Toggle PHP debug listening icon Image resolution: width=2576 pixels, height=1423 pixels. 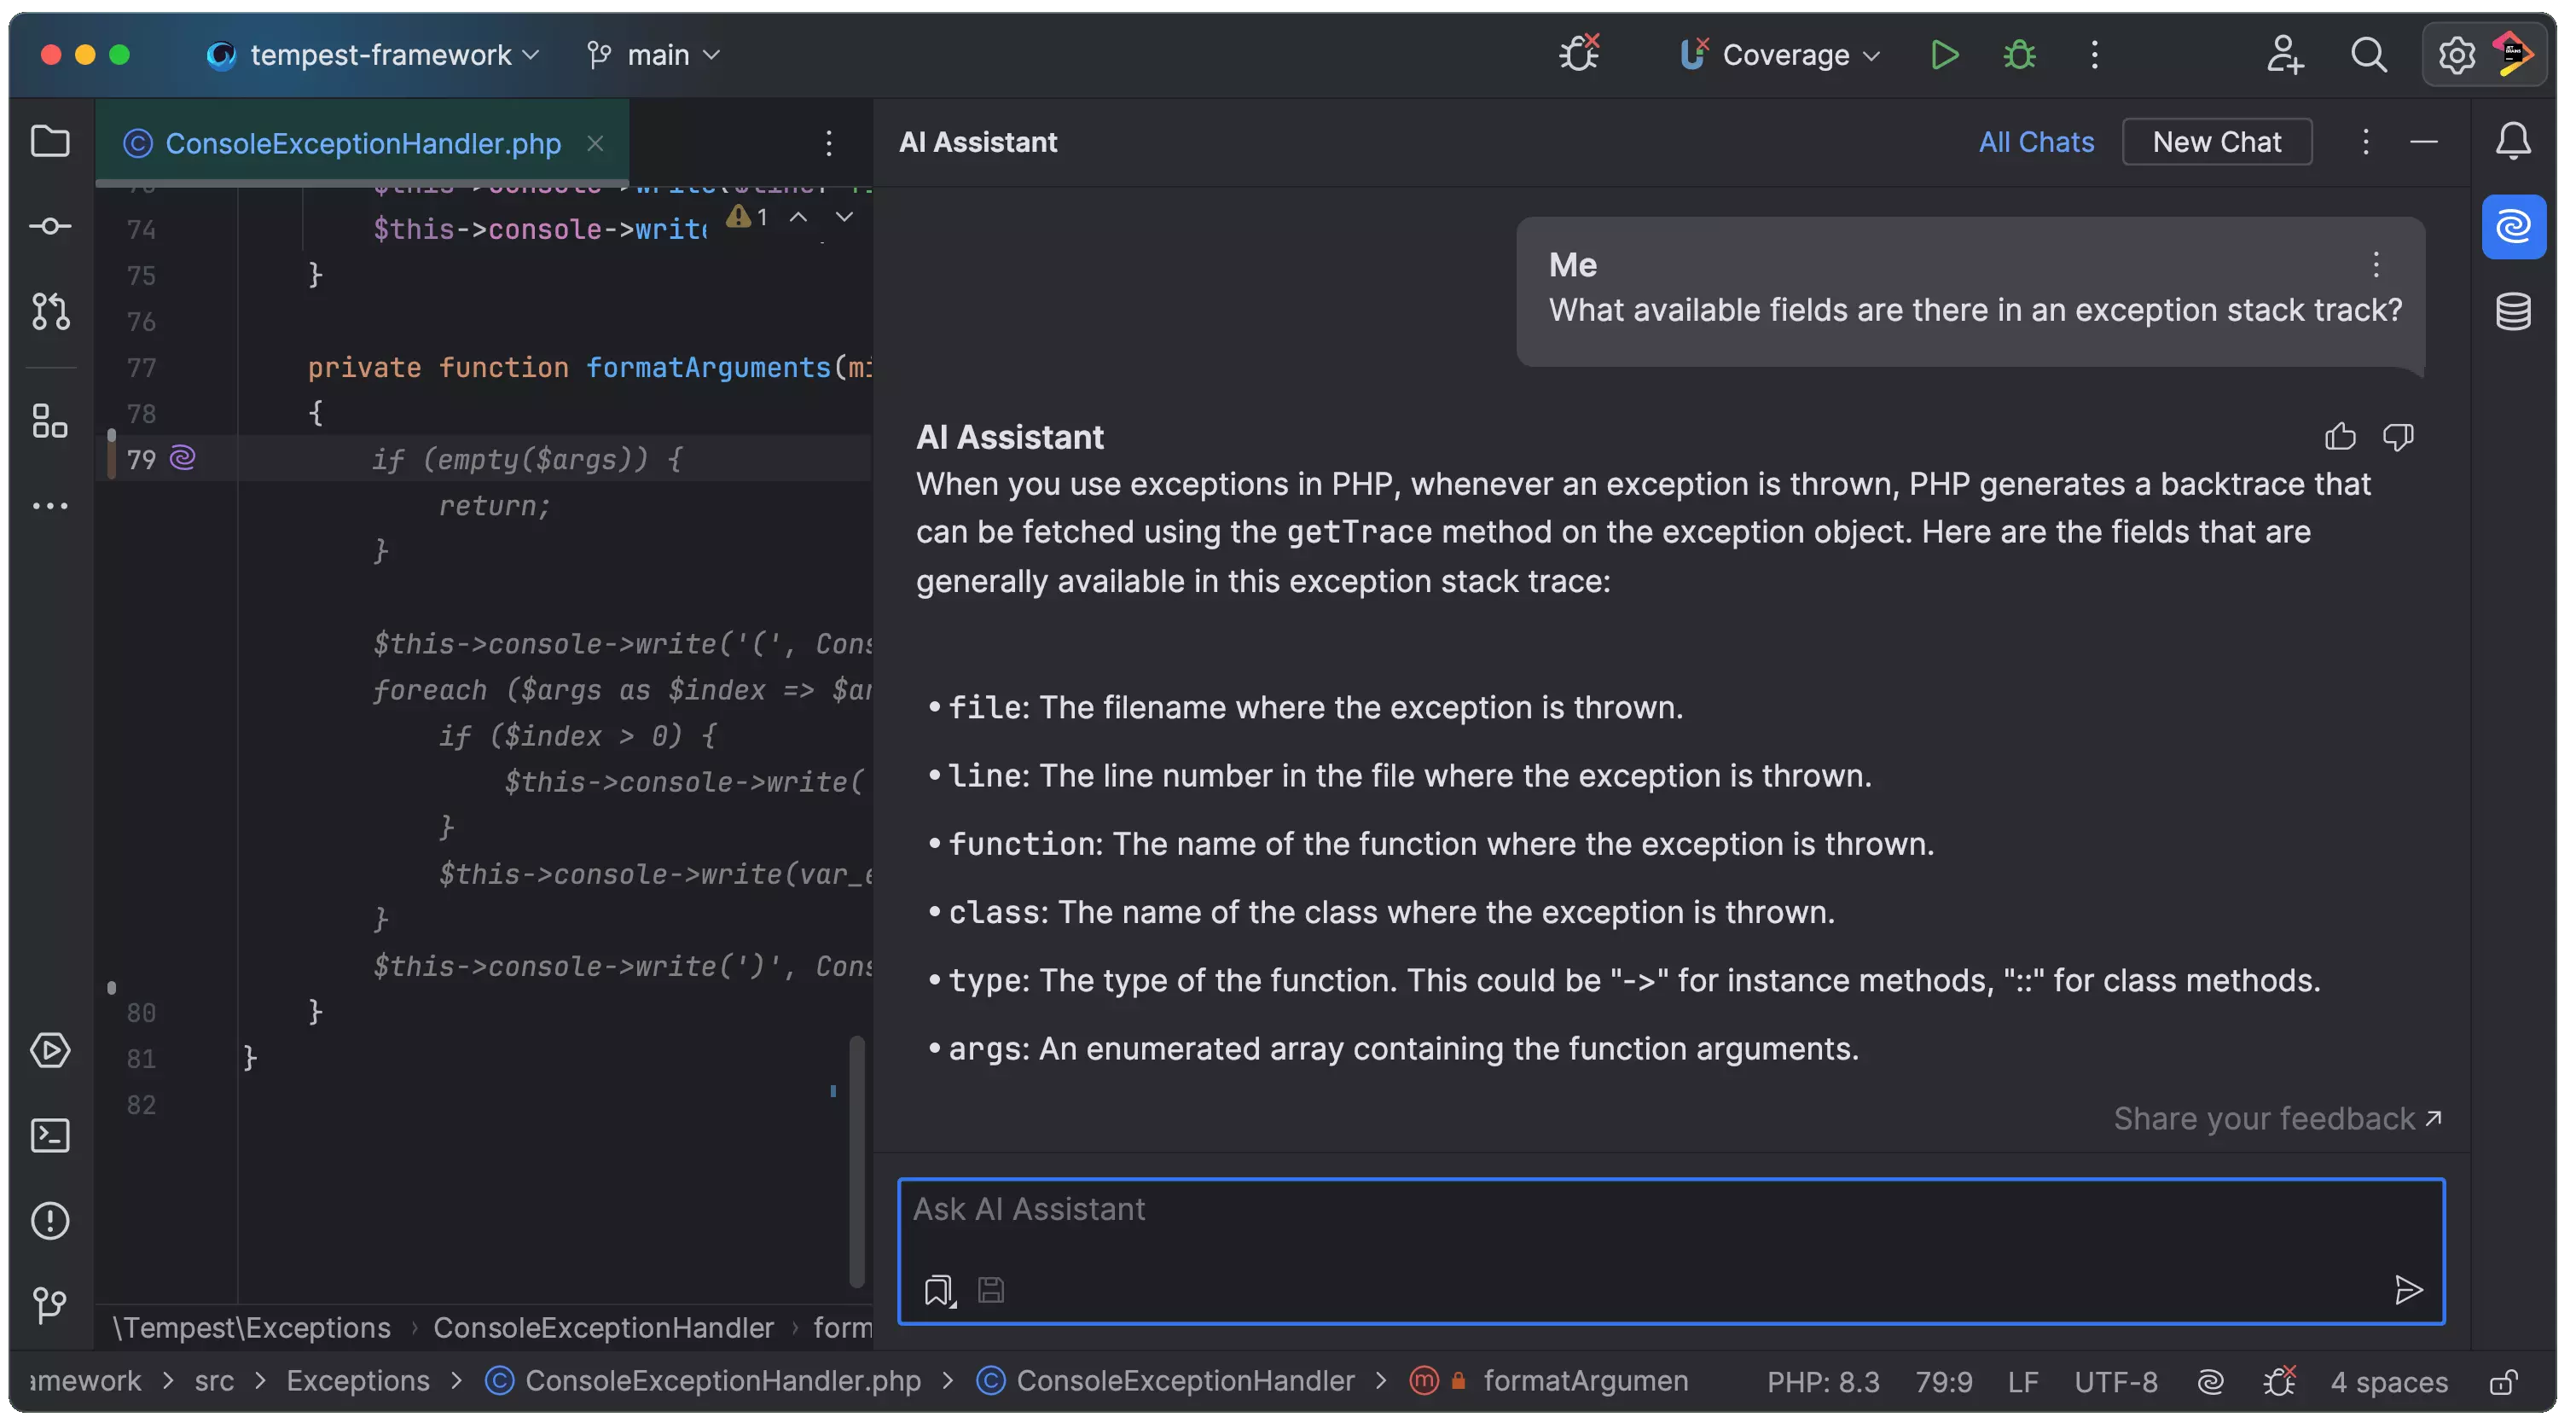pyautogui.click(x=1580, y=55)
